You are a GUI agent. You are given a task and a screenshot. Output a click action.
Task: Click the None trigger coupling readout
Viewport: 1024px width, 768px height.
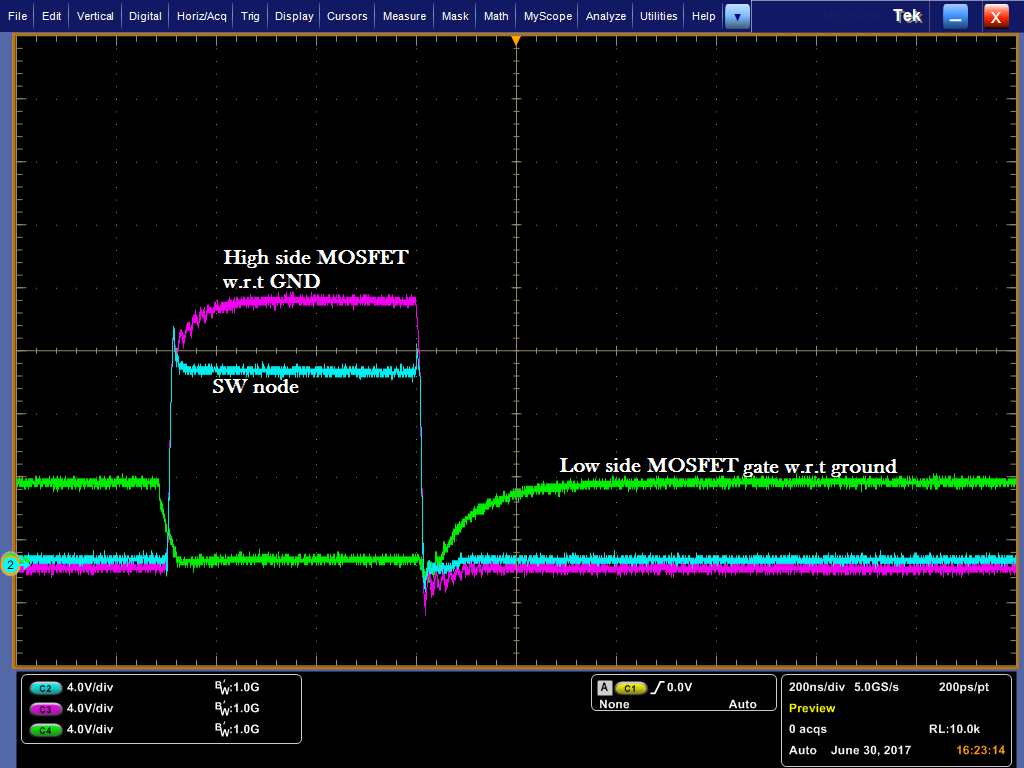coord(614,705)
